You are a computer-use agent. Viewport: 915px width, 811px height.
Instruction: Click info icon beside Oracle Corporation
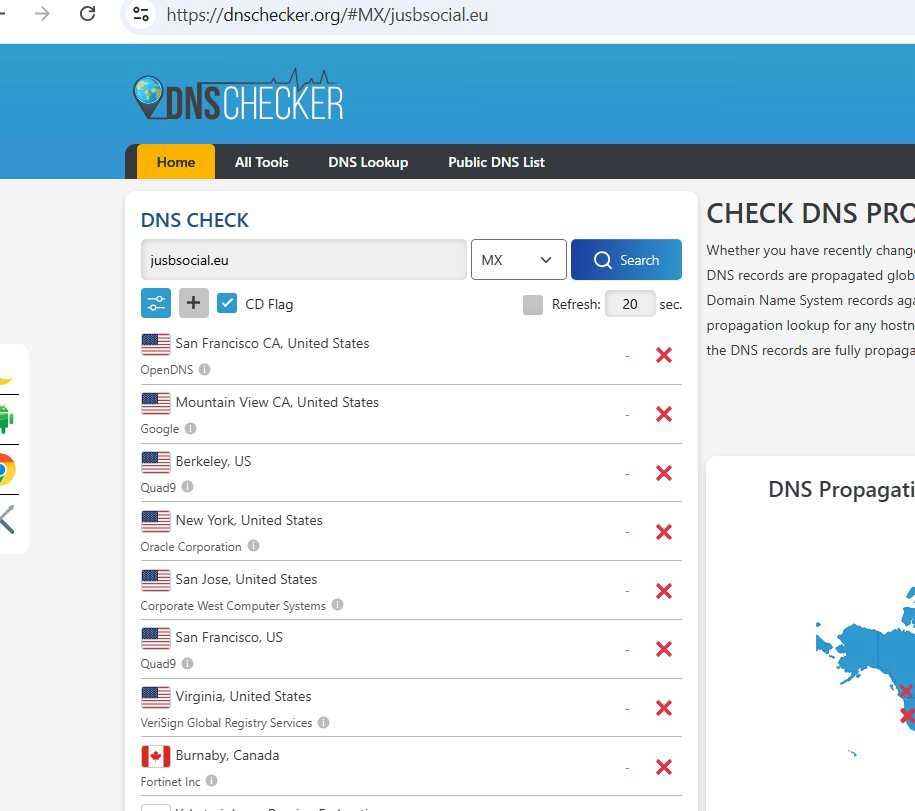click(253, 546)
